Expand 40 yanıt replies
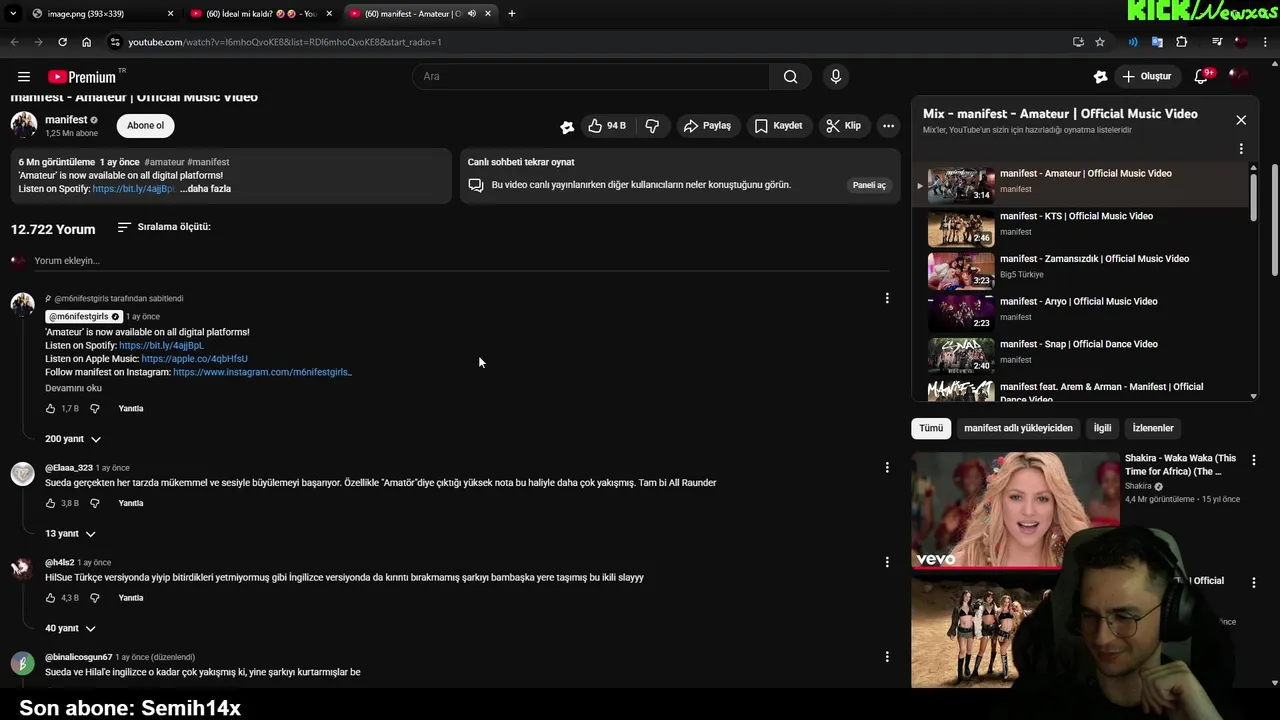Image resolution: width=1280 pixels, height=720 pixels. [70, 629]
